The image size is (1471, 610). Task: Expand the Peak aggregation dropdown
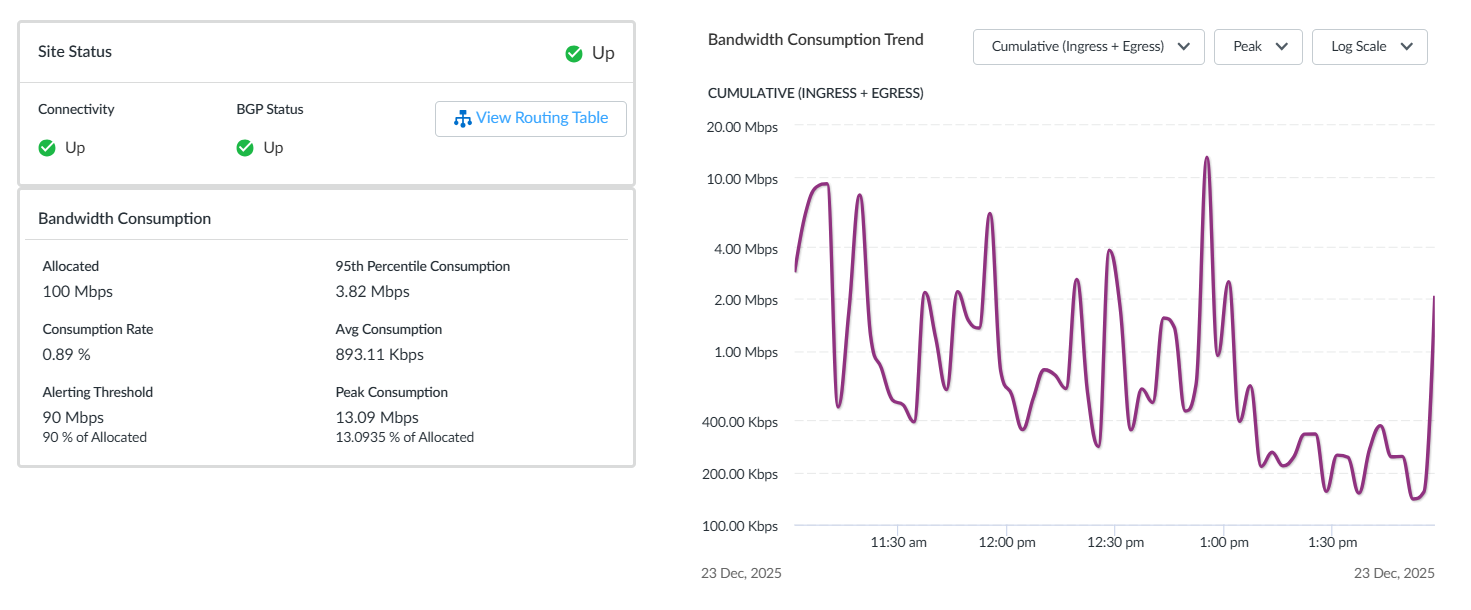1257,47
